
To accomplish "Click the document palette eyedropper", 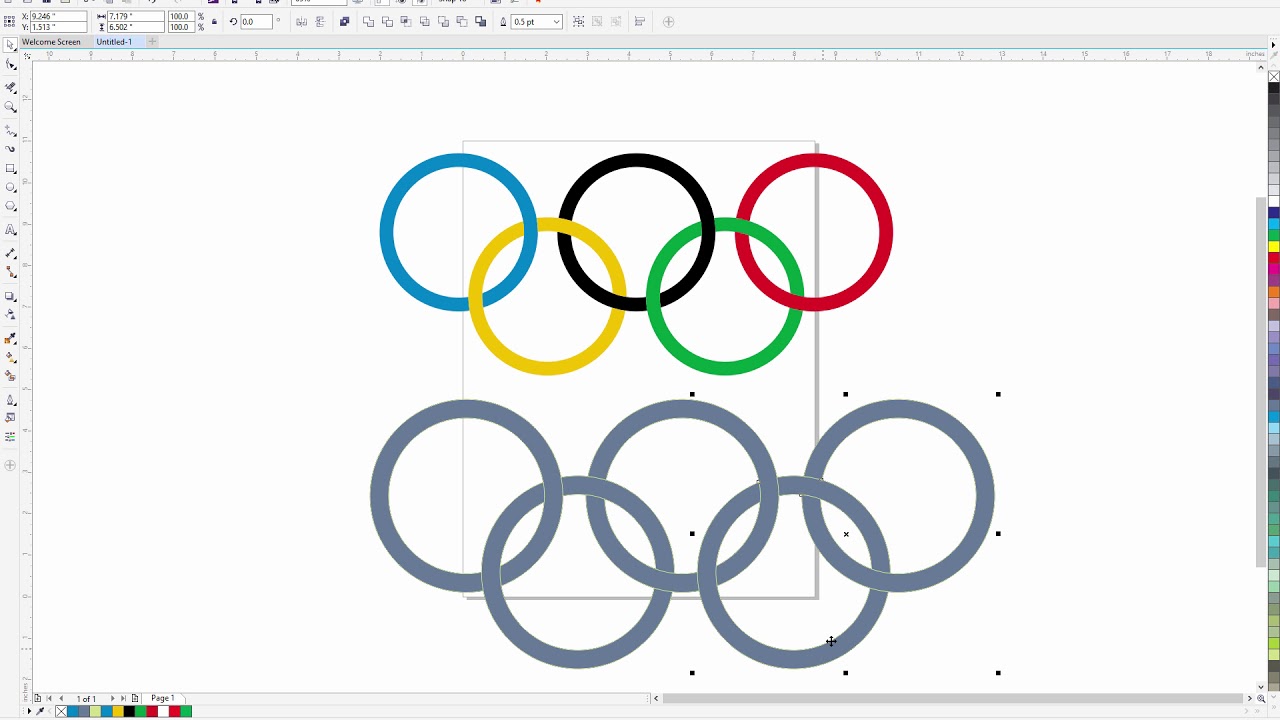I will (41, 711).
